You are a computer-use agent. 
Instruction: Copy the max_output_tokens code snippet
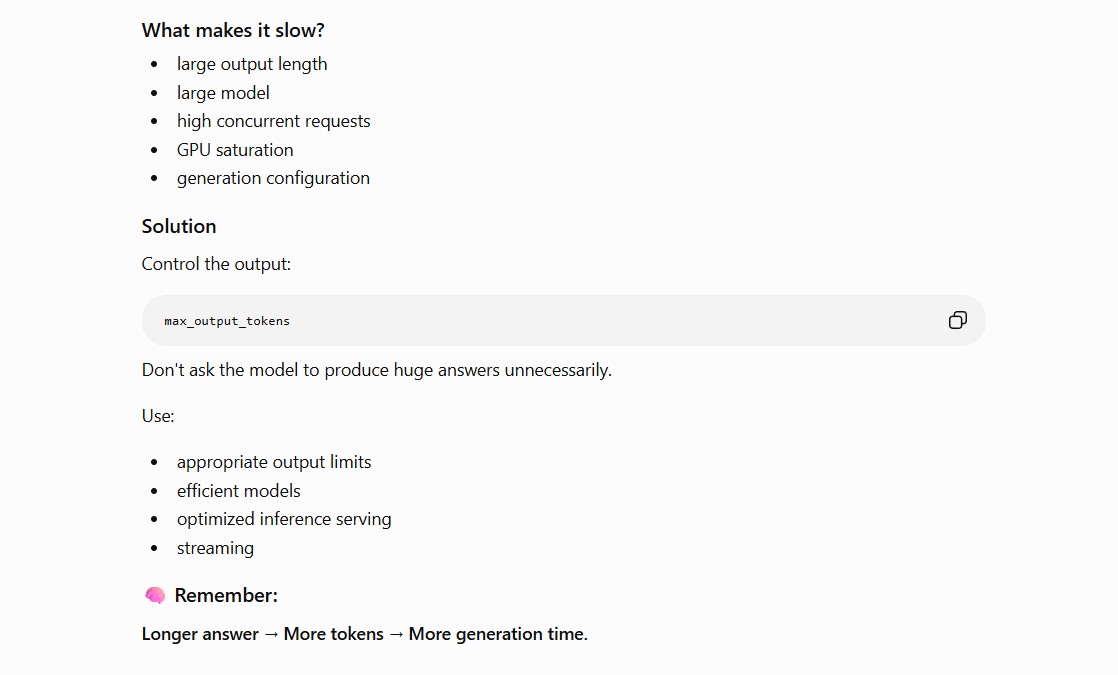958,320
